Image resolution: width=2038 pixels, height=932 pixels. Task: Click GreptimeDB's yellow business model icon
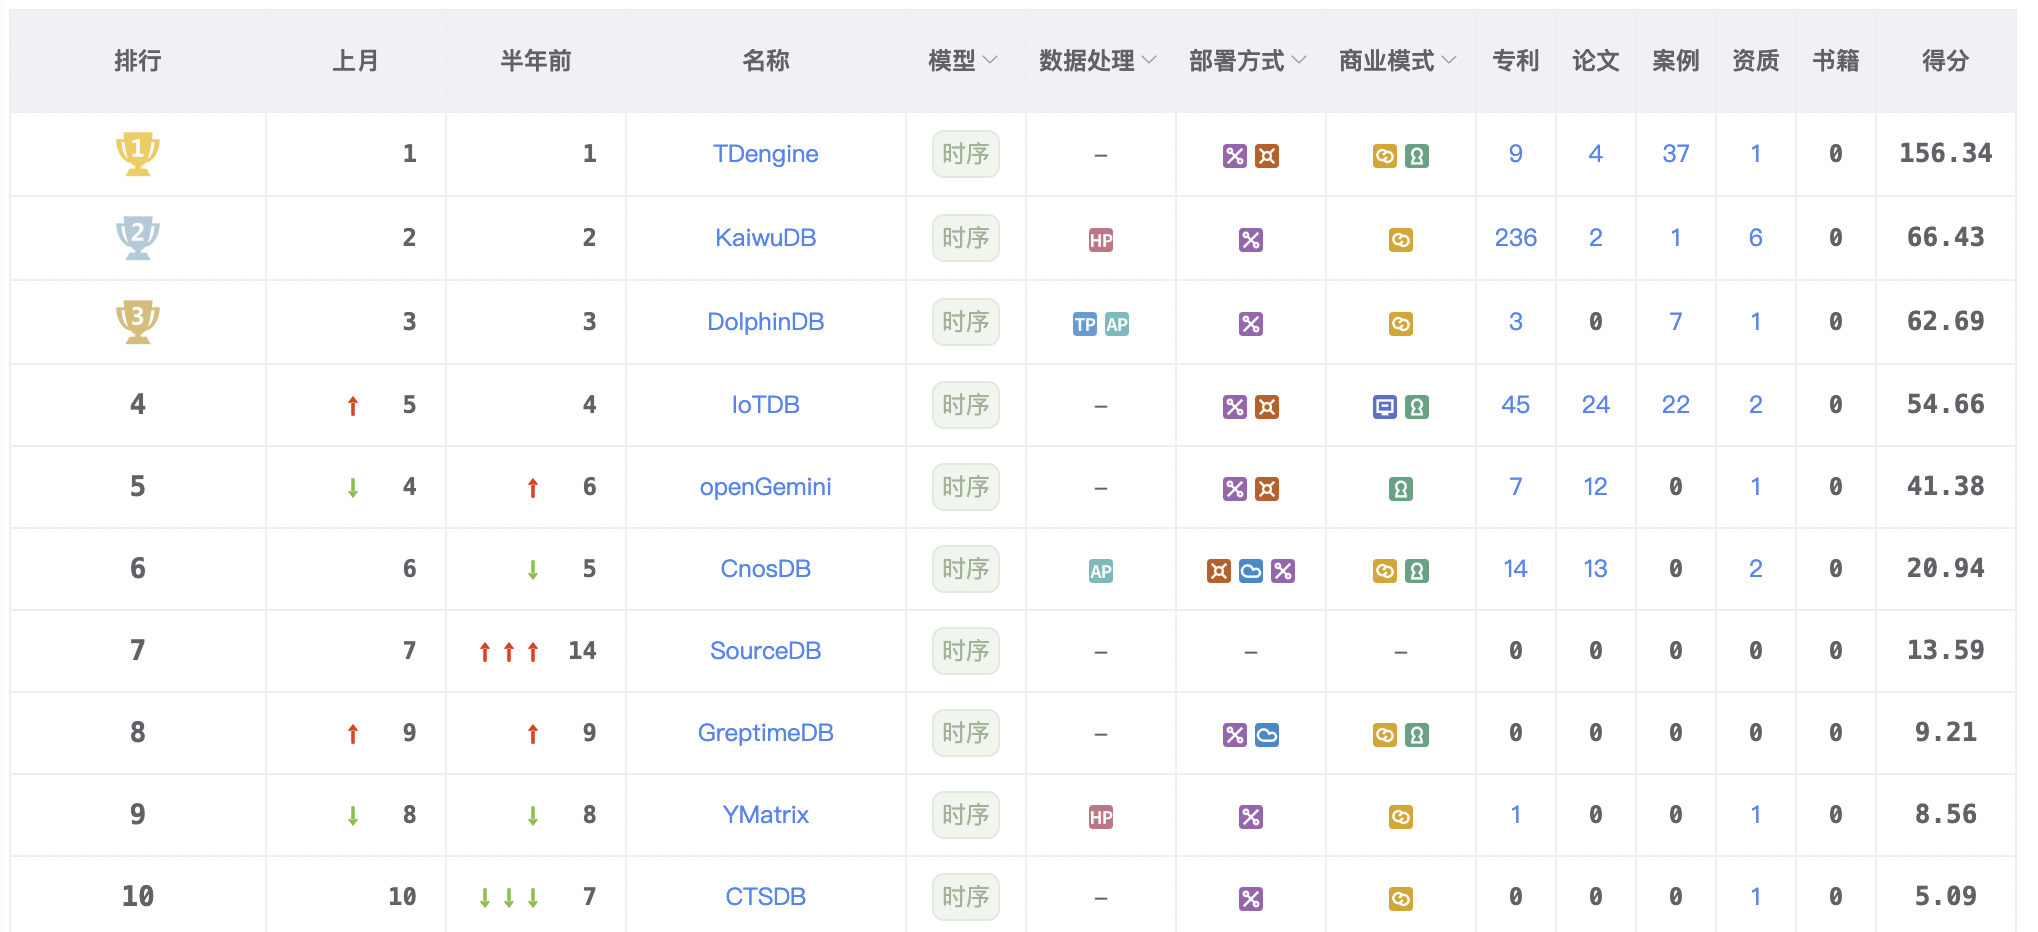1385,735
